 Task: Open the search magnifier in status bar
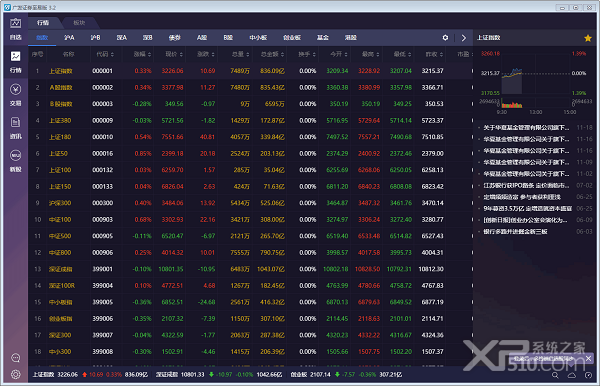coord(555,375)
